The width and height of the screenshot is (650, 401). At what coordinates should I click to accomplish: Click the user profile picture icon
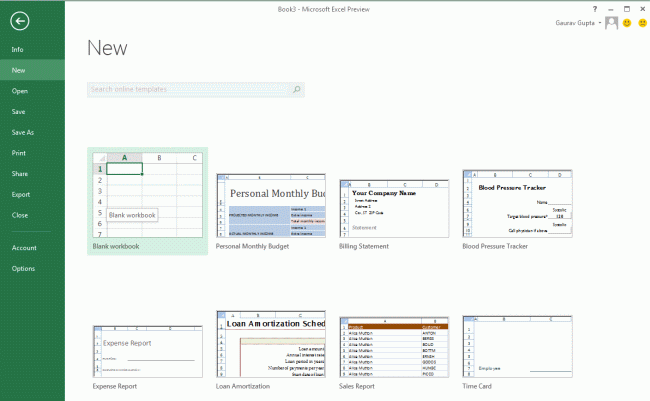coord(611,23)
